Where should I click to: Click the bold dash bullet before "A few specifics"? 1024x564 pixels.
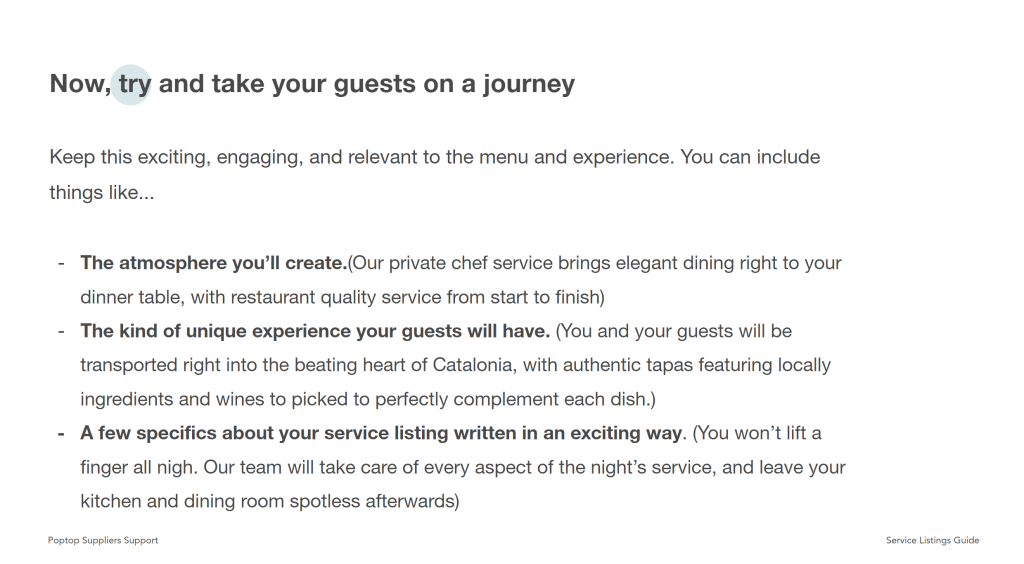point(61,434)
